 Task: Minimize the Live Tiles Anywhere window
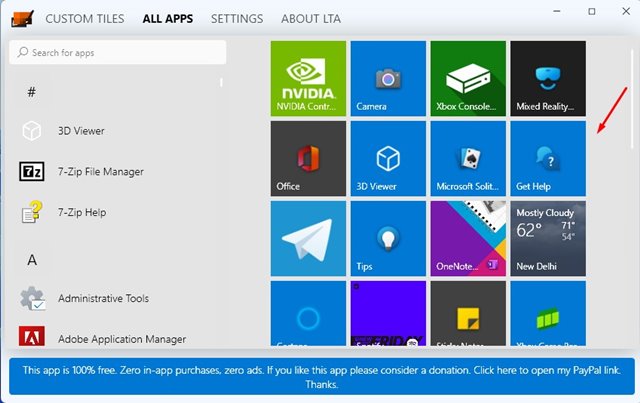557,11
